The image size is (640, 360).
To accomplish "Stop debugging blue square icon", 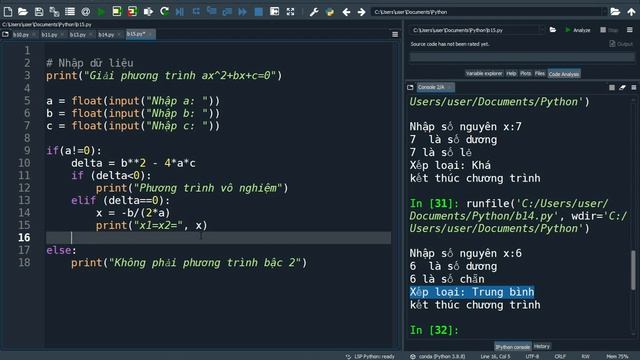I will pyautogui.click(x=258, y=12).
